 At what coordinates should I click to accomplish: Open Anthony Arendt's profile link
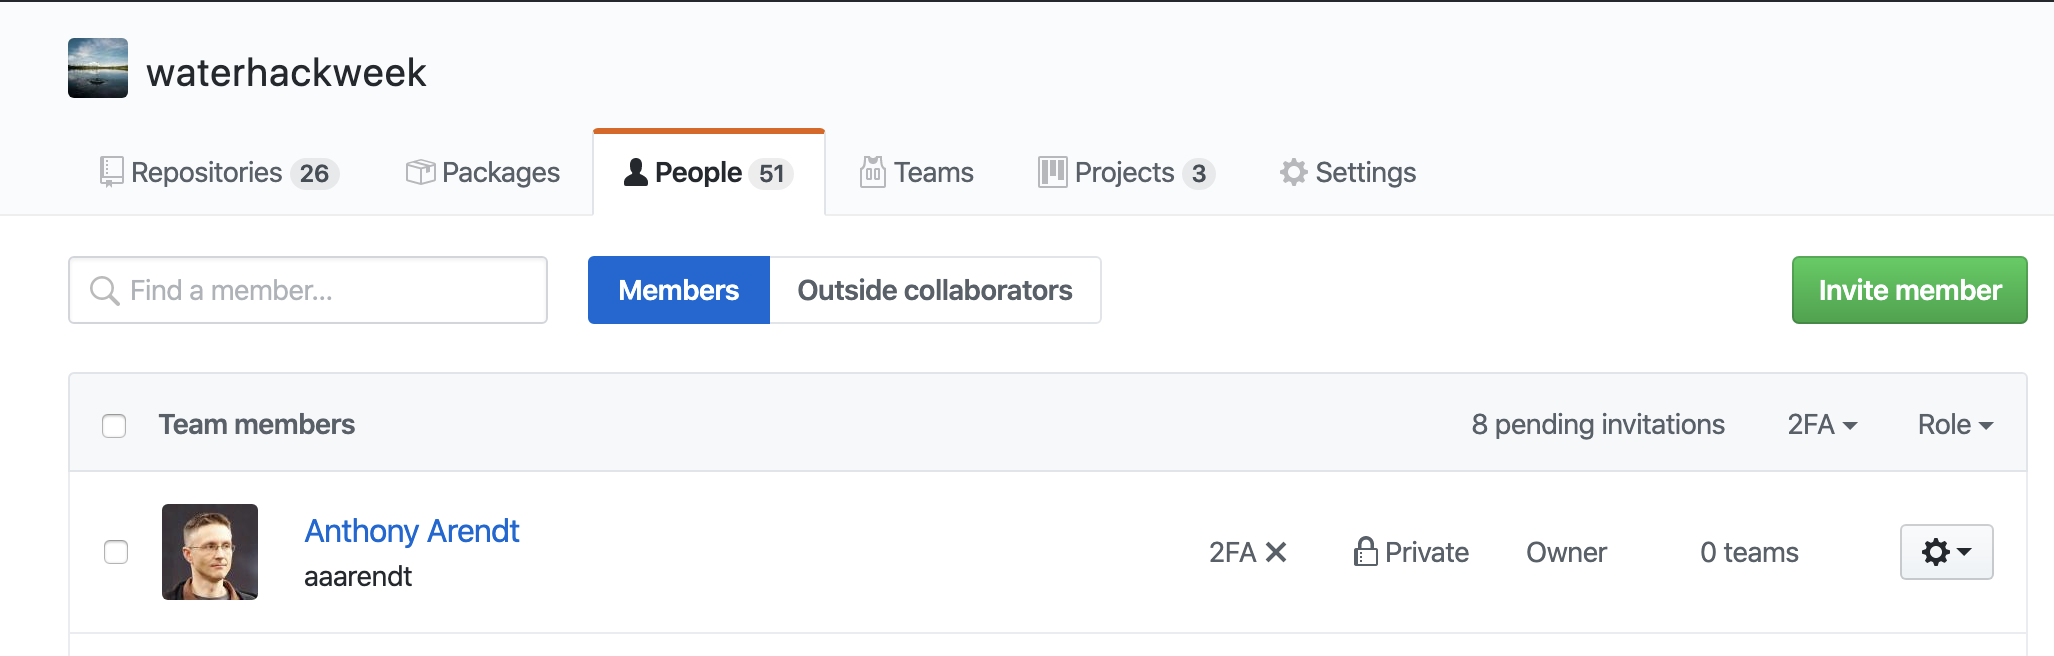click(411, 531)
